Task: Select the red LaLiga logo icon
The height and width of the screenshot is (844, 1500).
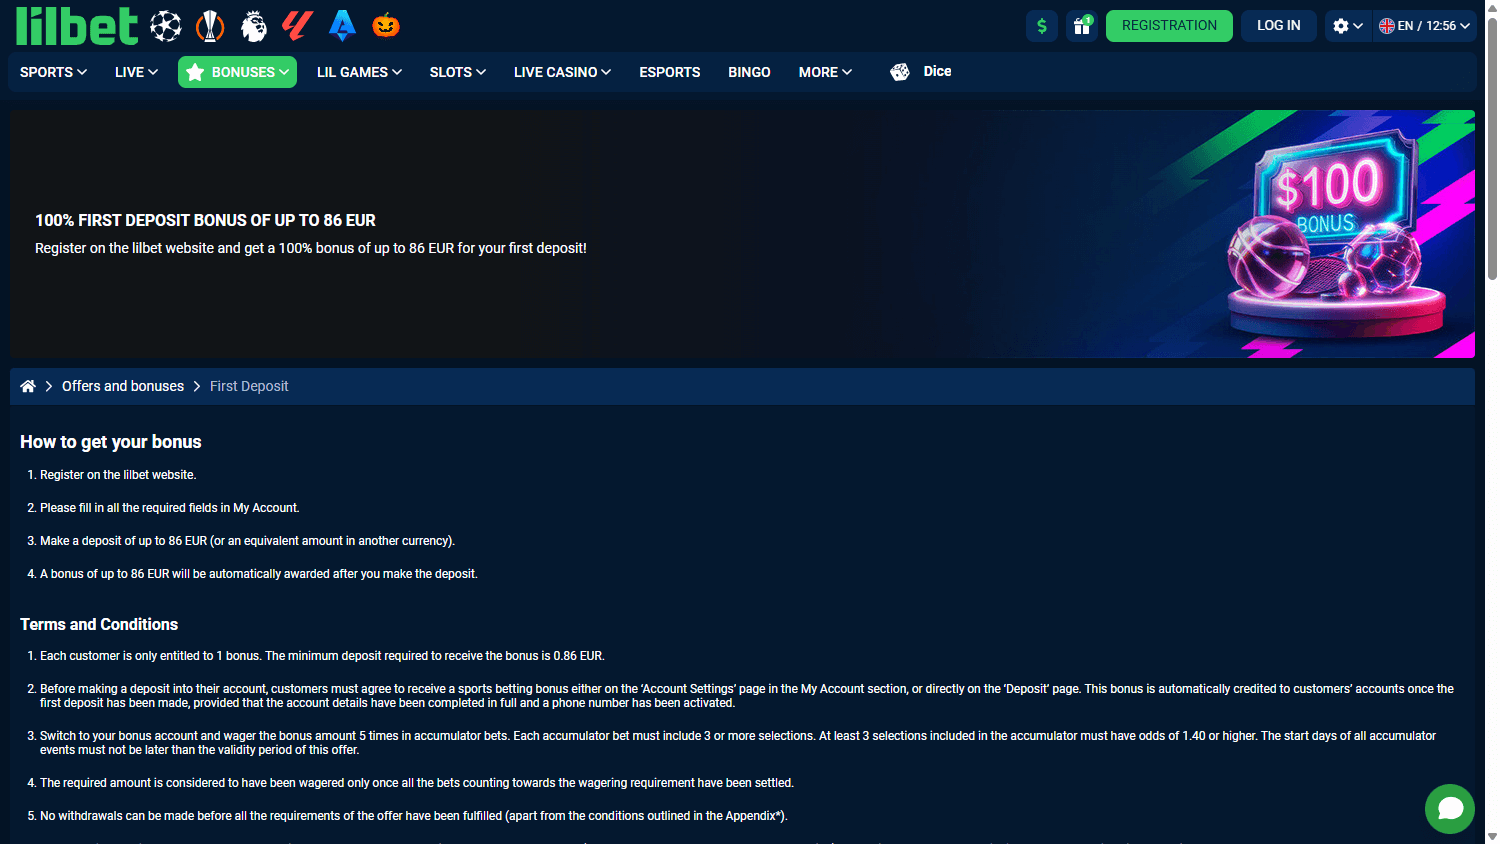Action: pyautogui.click(x=297, y=26)
